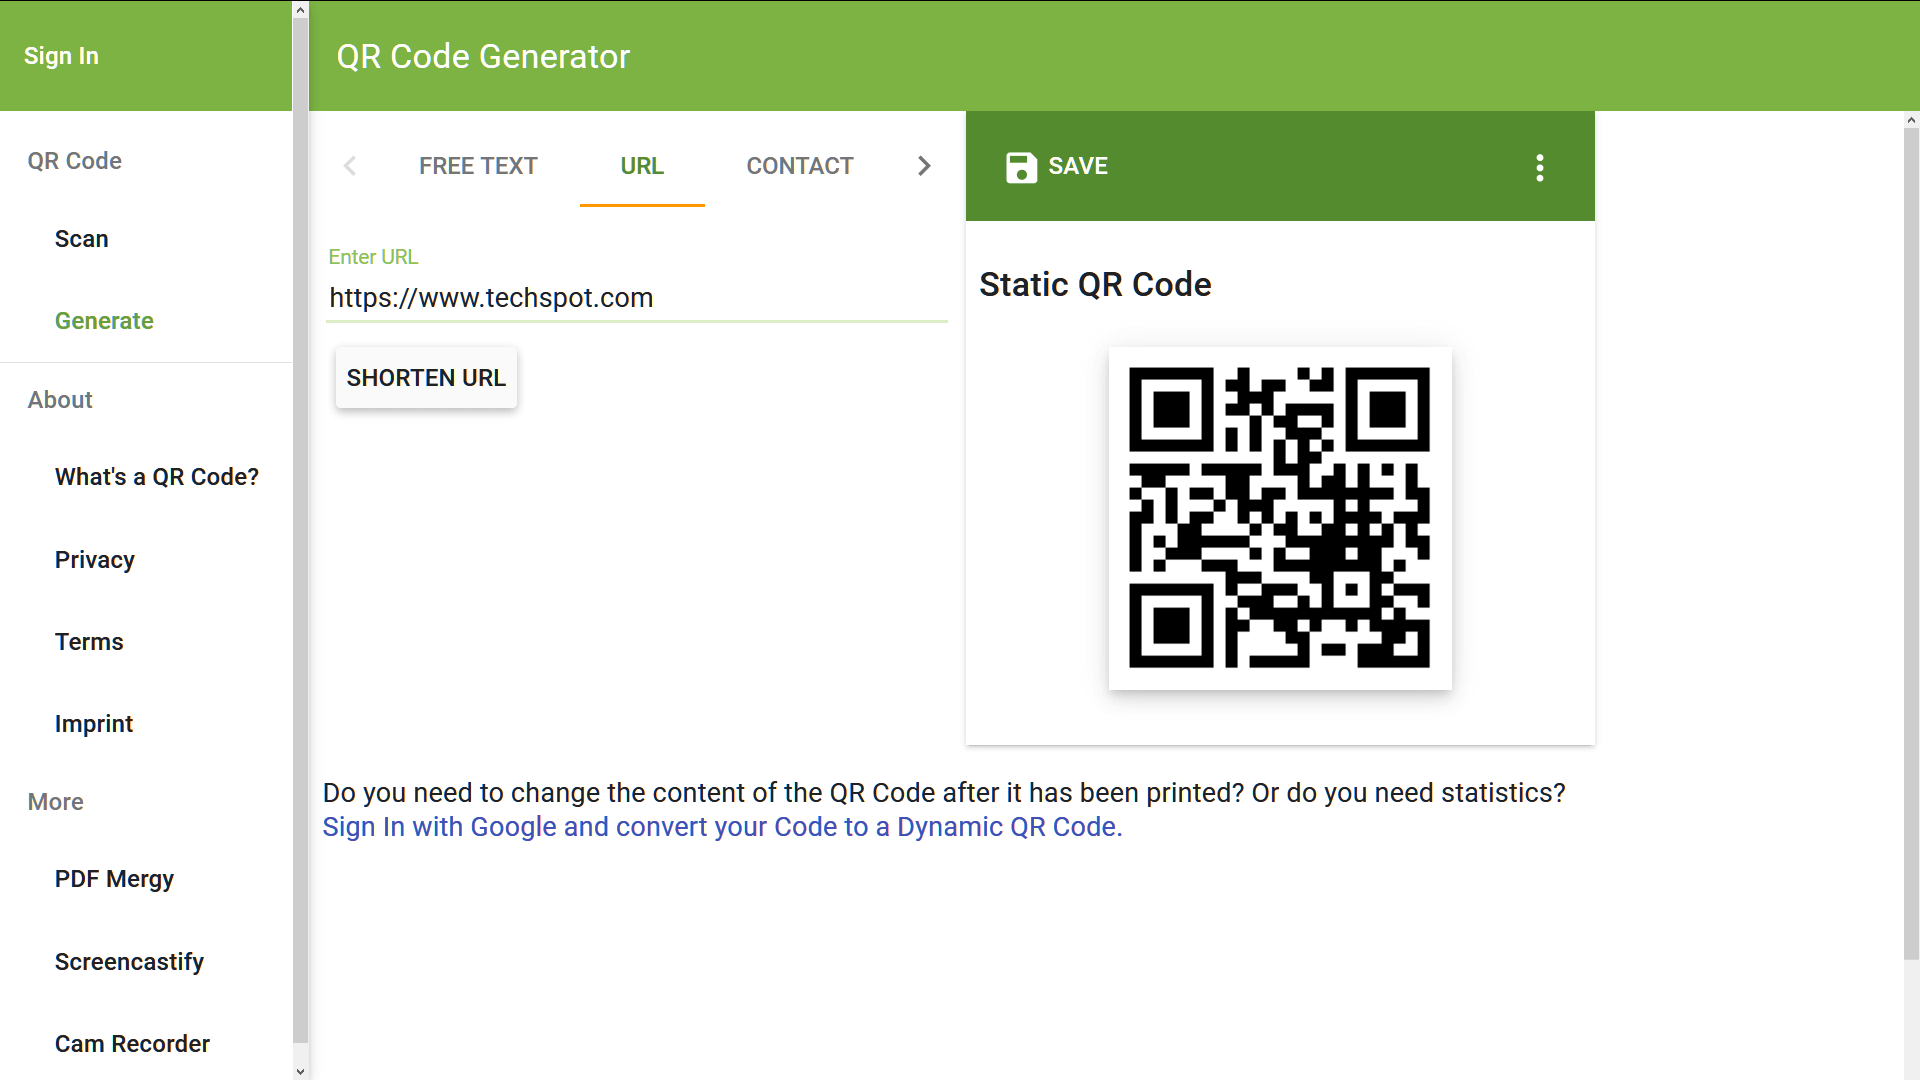Click the URL input field
The height and width of the screenshot is (1080, 1920).
click(638, 298)
